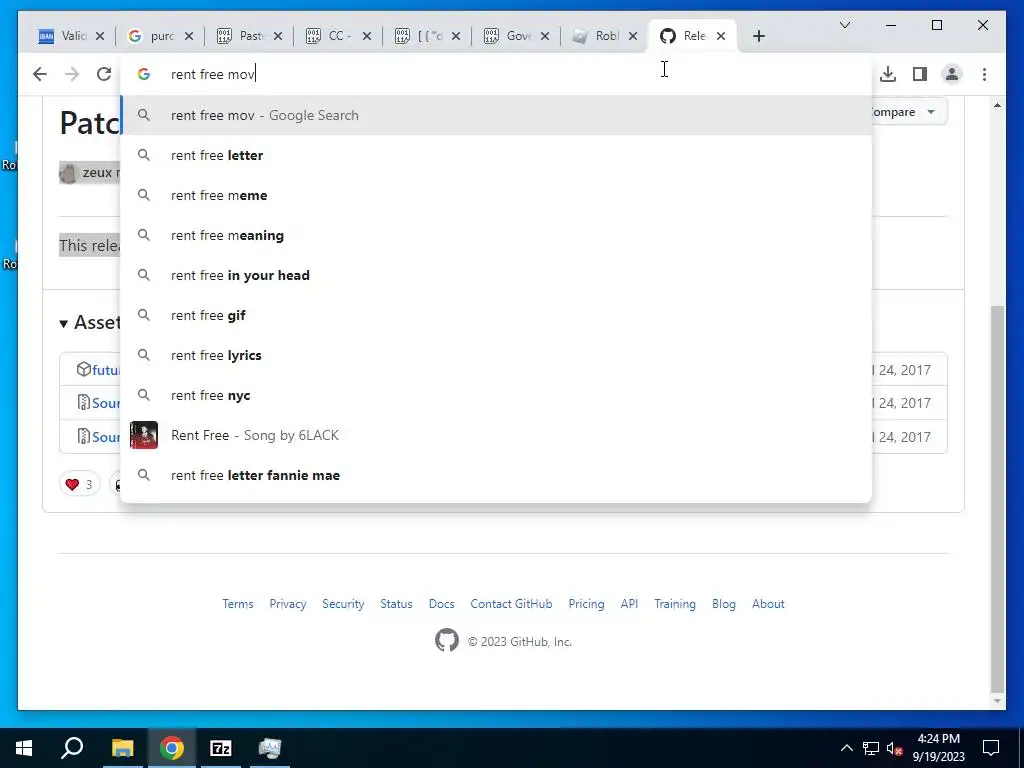Toggle the Chrome side panel icon
1024x768 pixels.
tap(920, 74)
